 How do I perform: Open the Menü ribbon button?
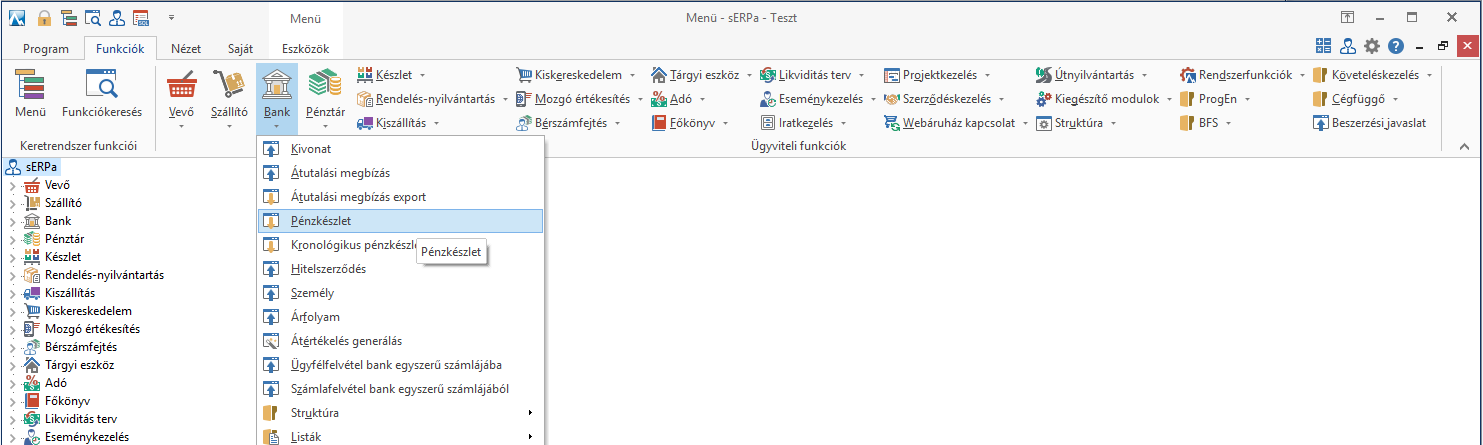coord(30,95)
